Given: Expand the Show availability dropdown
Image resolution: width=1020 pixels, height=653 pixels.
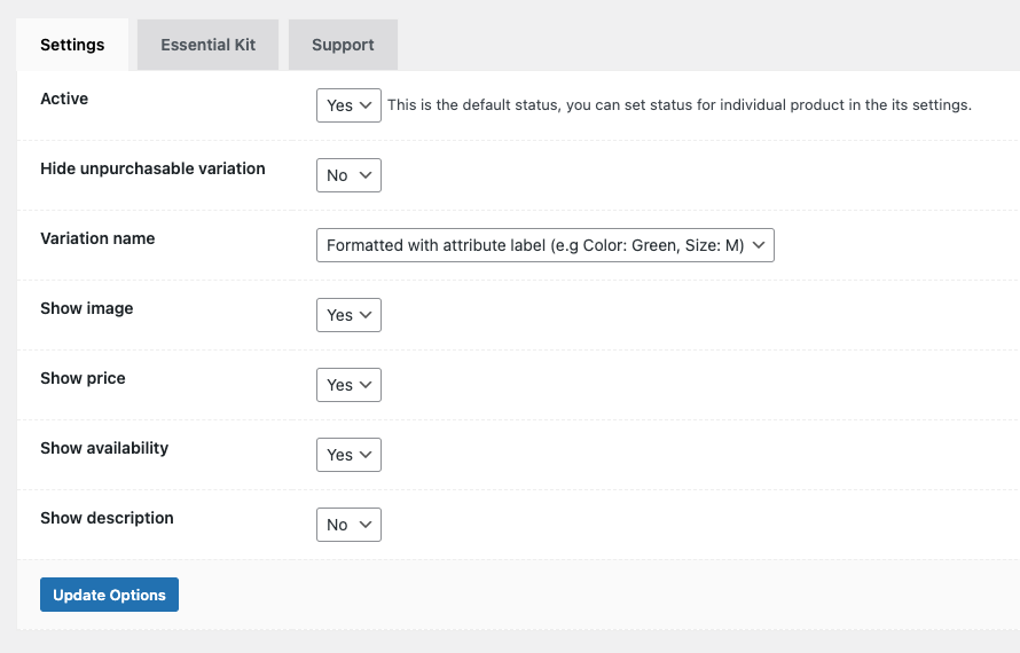Looking at the screenshot, I should tap(348, 454).
